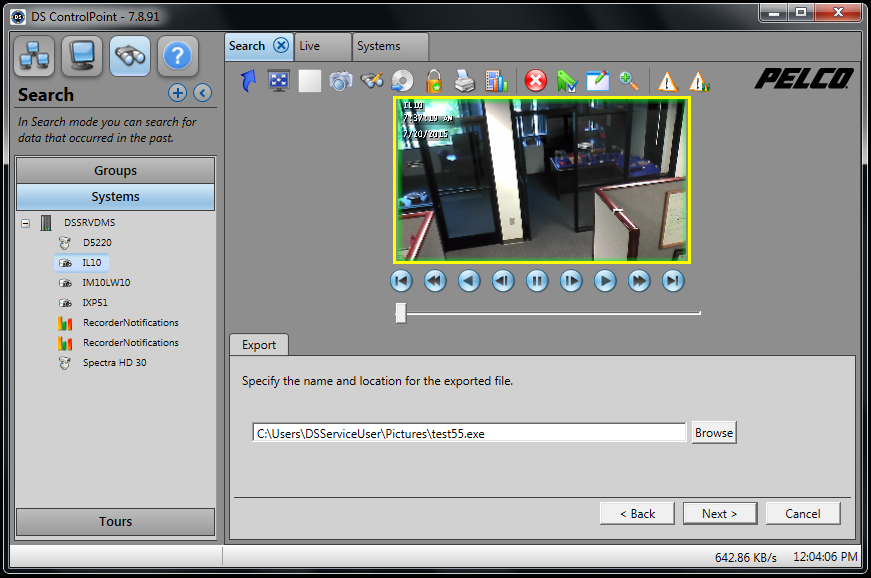871x578 pixels.
Task: Collapse the DSSRVDMS tree node
Action: [x=26, y=223]
